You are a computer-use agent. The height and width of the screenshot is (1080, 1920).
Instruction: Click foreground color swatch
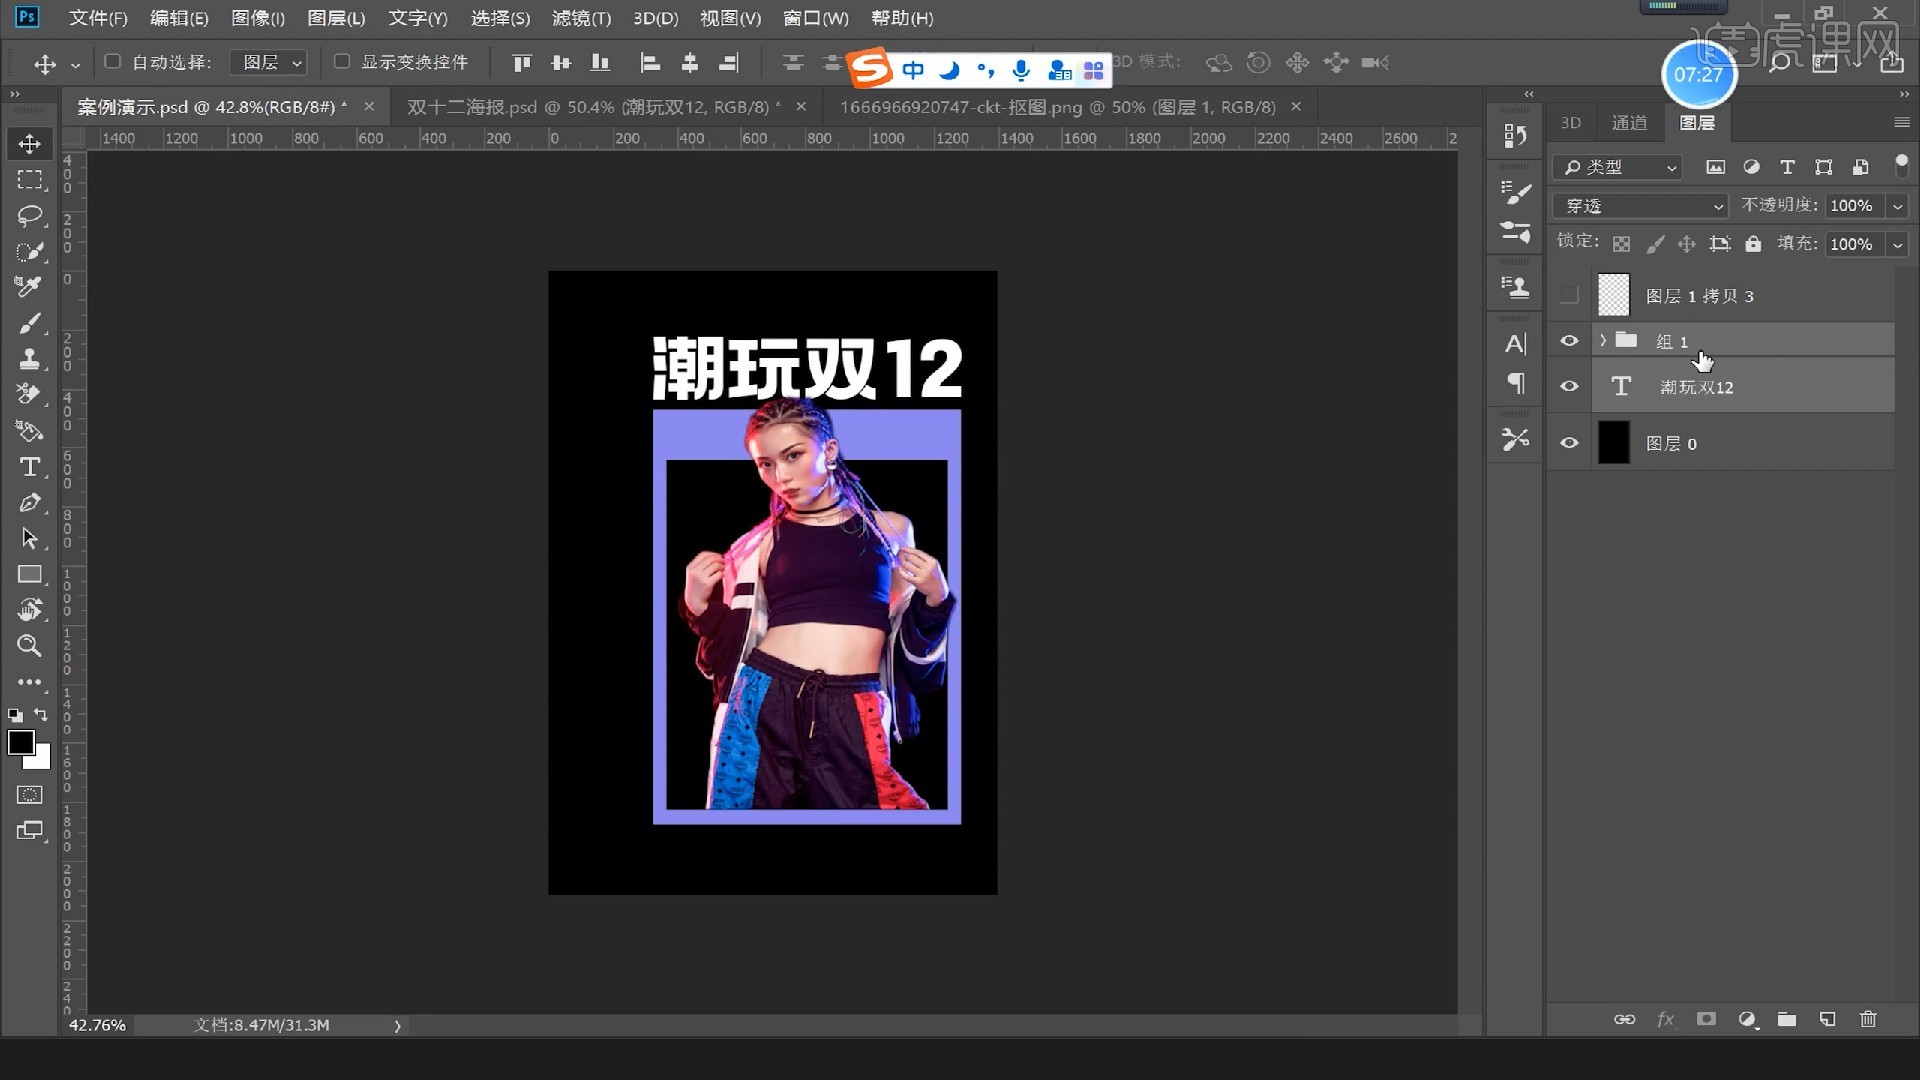20,742
